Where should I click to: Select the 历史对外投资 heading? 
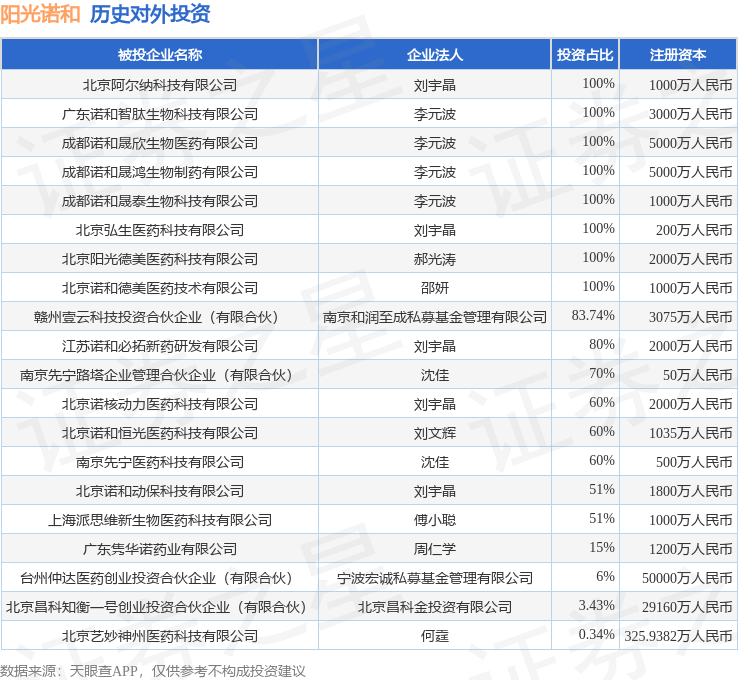click(x=150, y=14)
